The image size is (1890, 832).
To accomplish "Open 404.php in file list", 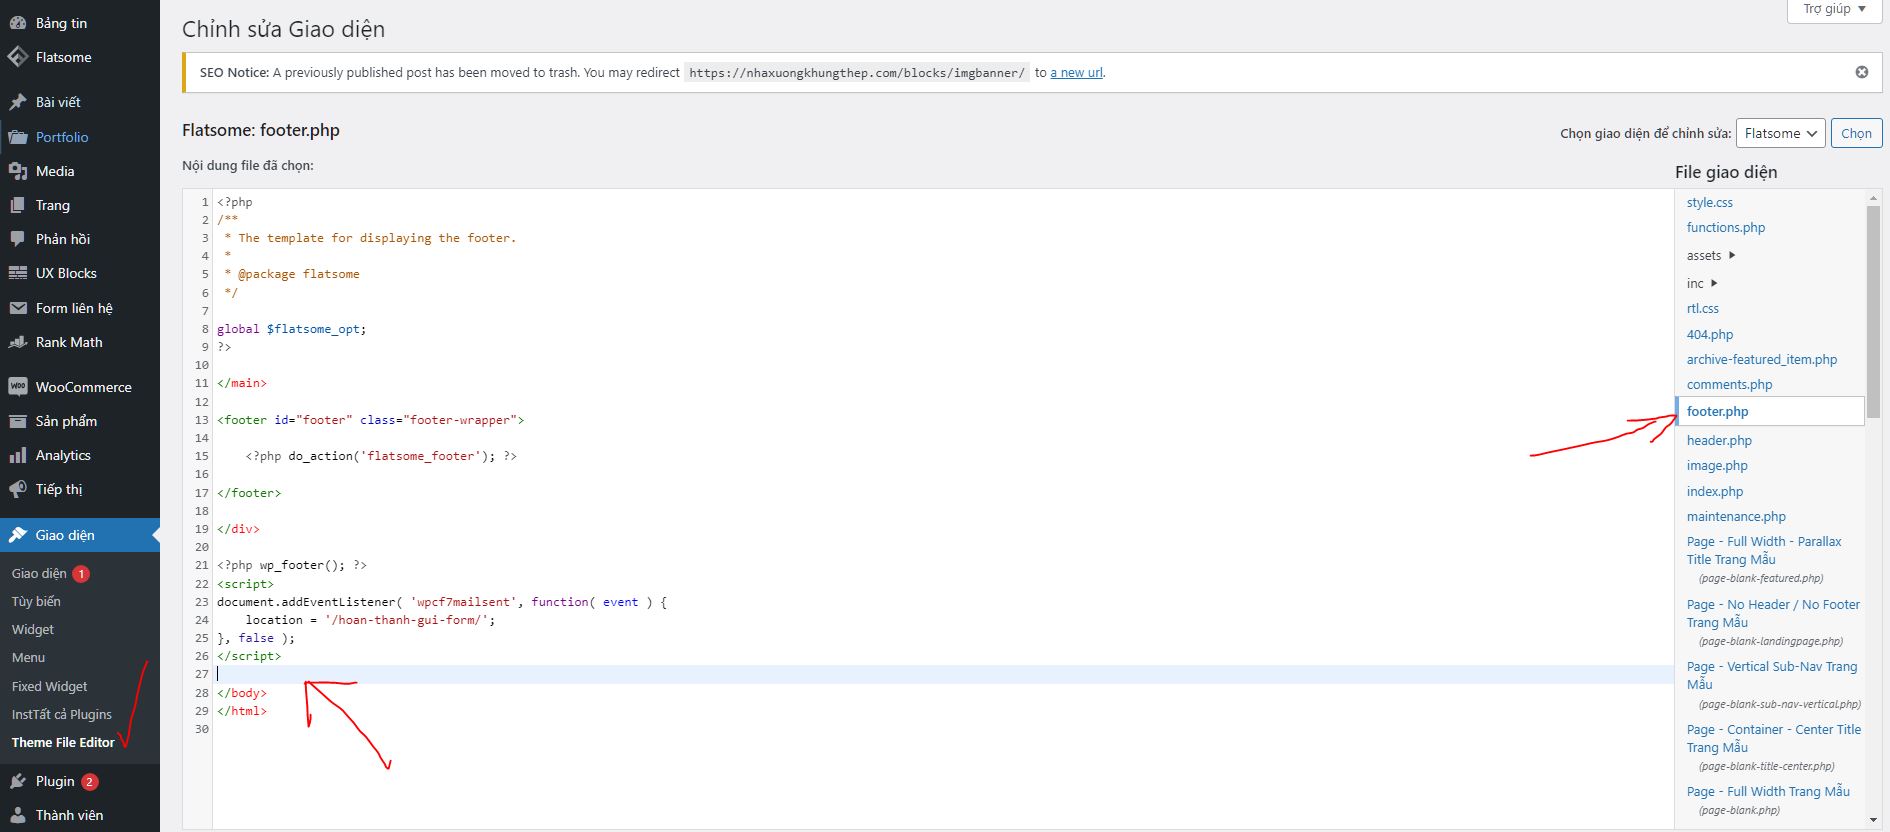I will tap(1710, 334).
